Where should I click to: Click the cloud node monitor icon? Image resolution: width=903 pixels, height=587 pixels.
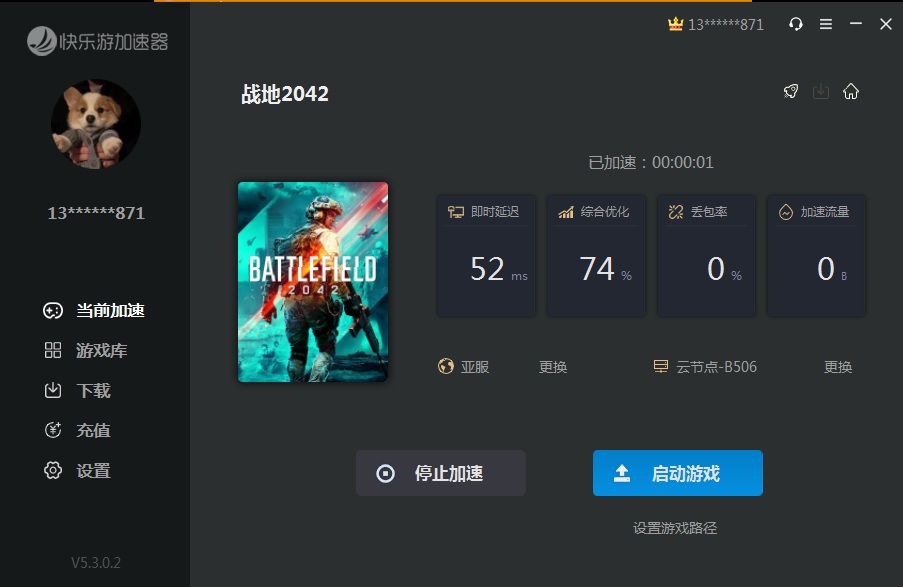click(660, 367)
